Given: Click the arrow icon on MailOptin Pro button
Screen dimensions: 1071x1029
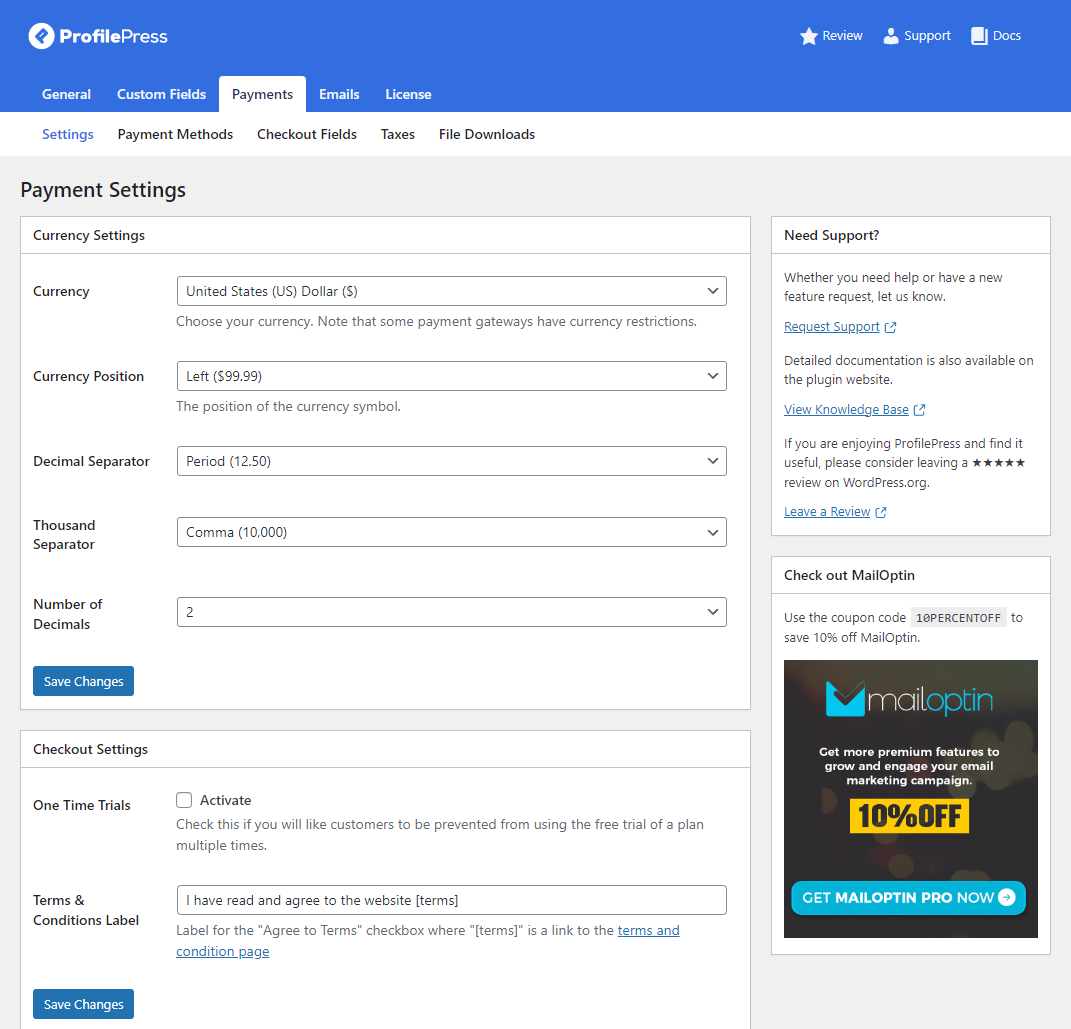Looking at the screenshot, I should [x=1006, y=897].
